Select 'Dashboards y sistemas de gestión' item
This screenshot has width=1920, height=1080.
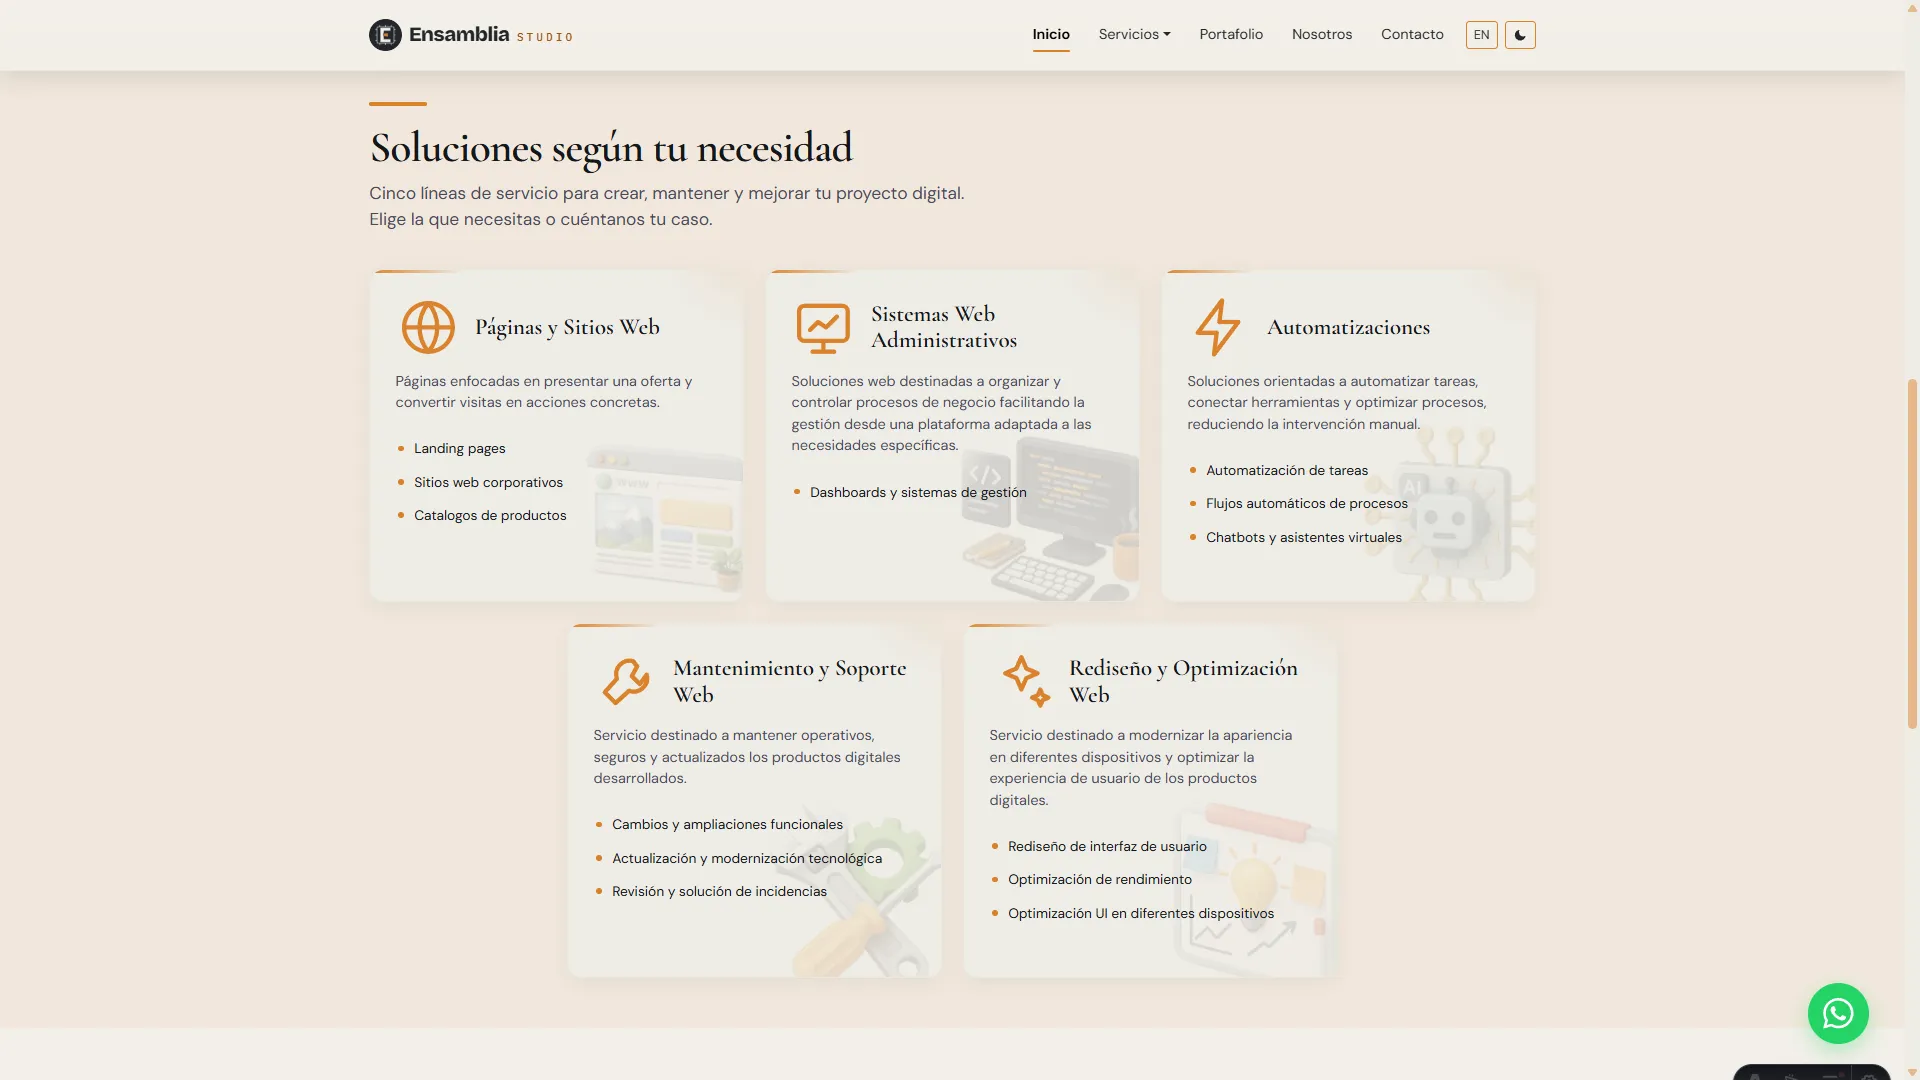pos(918,492)
